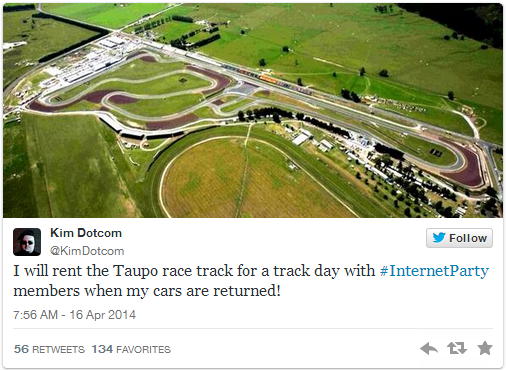The width and height of the screenshot is (506, 370).
Task: Click the word FAVORITES in the stats row
Action: (x=143, y=349)
